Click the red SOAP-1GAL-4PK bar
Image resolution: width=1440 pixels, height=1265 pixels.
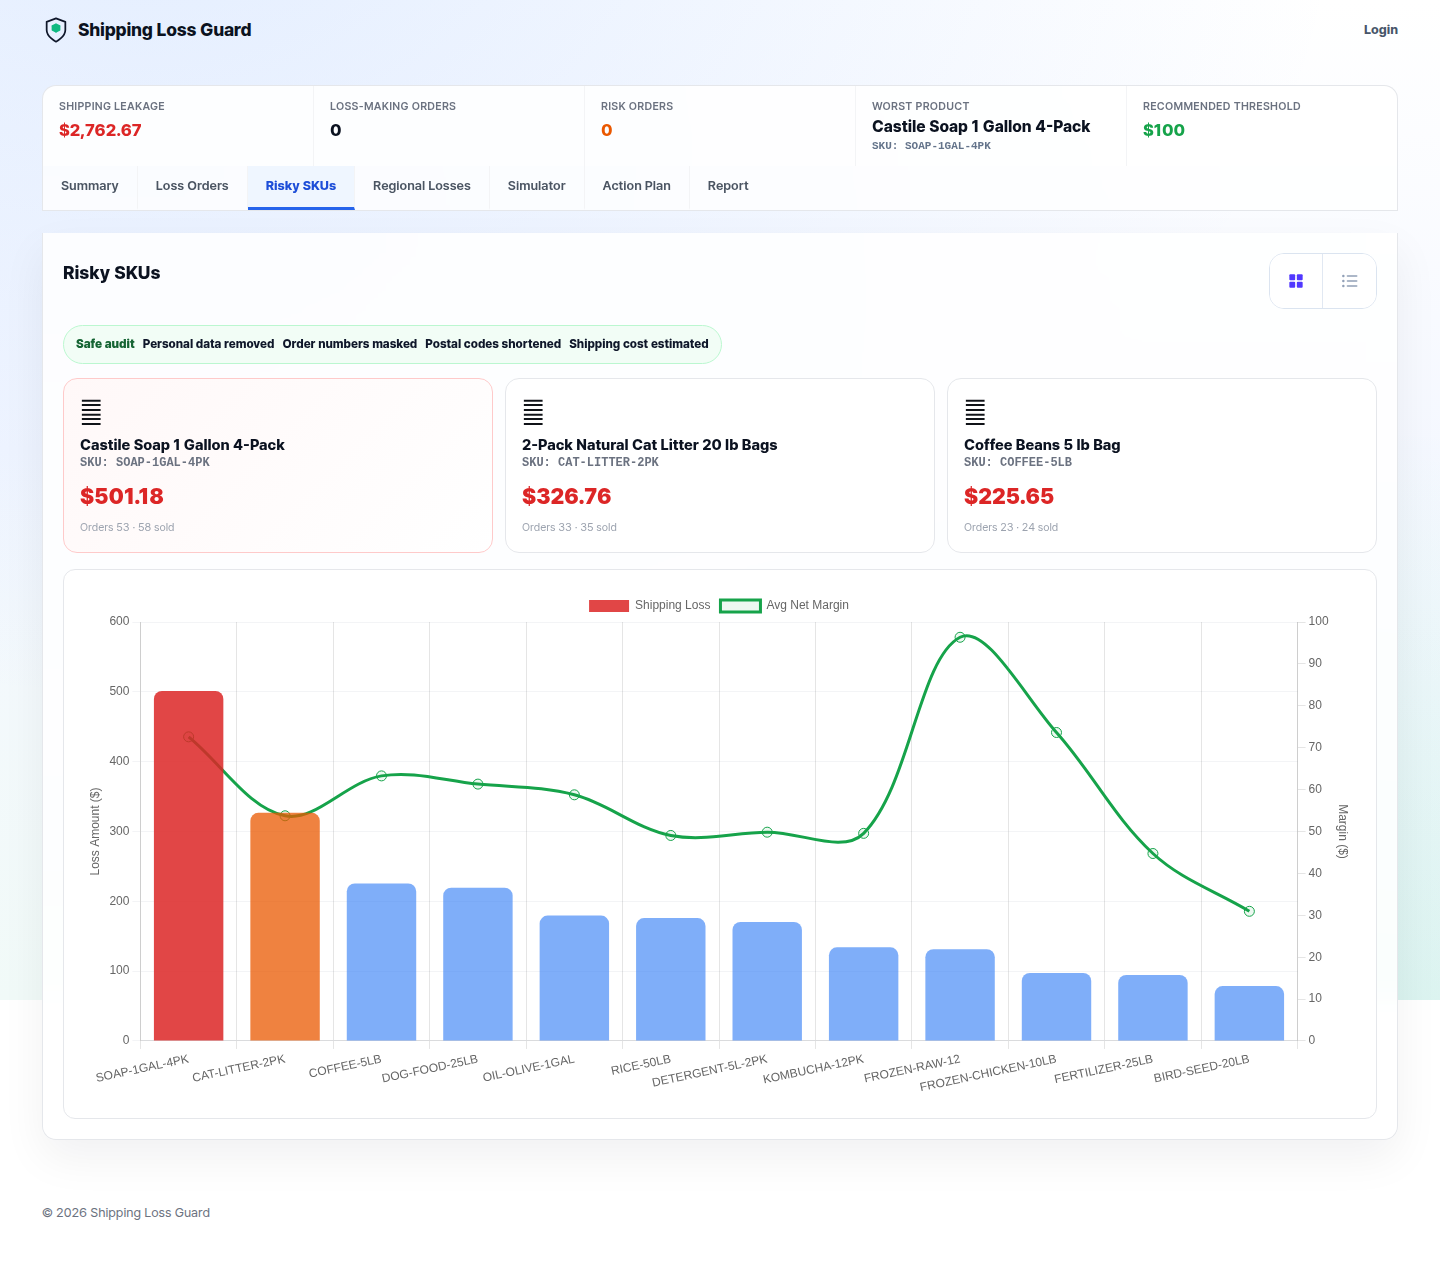pyautogui.click(x=189, y=866)
